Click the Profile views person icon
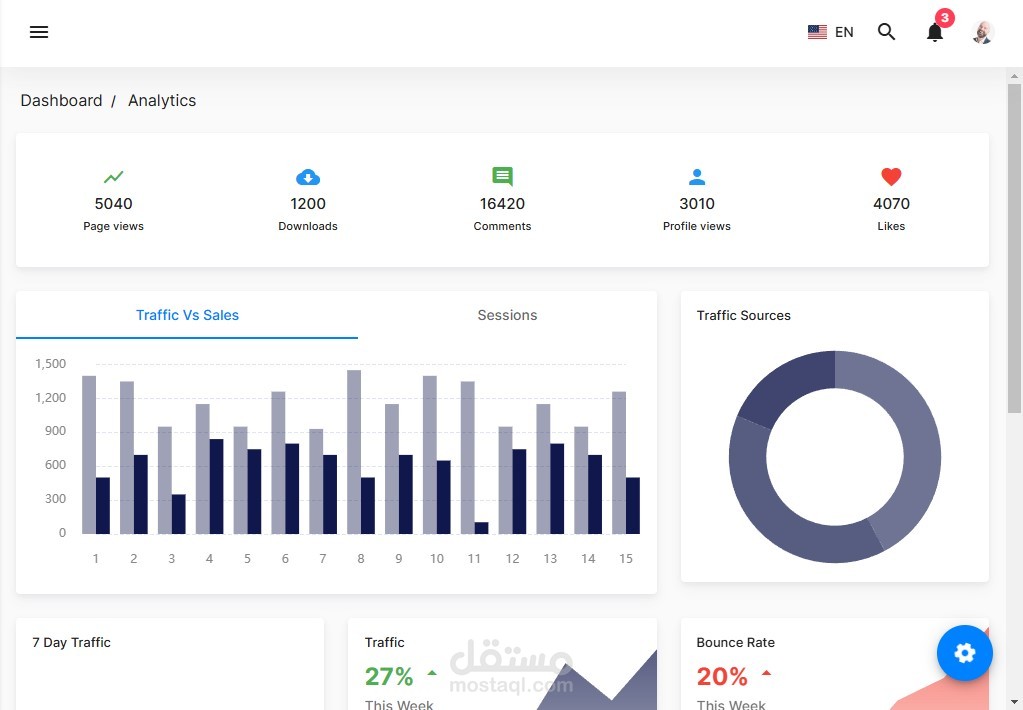1023x710 pixels. 697,177
